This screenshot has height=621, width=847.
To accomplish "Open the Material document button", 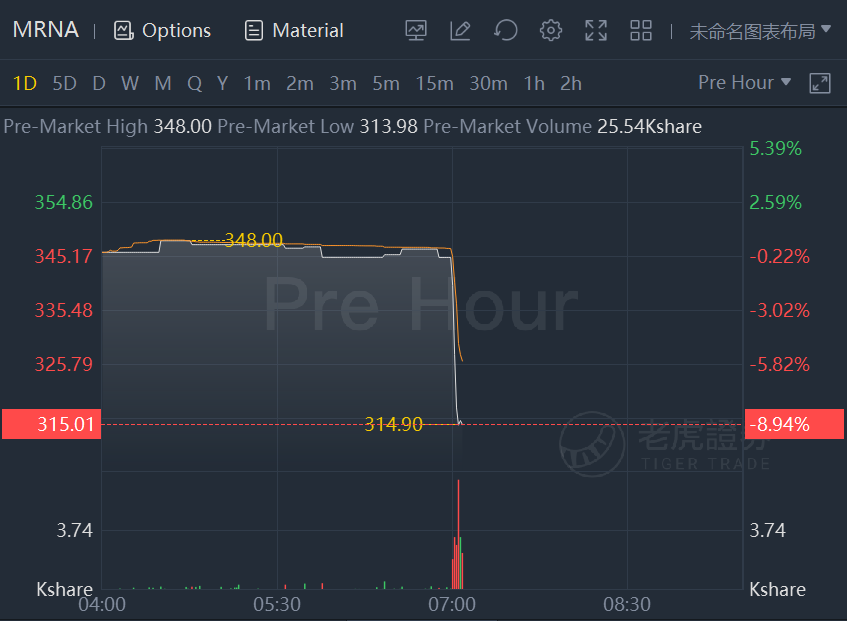I will click(294, 30).
